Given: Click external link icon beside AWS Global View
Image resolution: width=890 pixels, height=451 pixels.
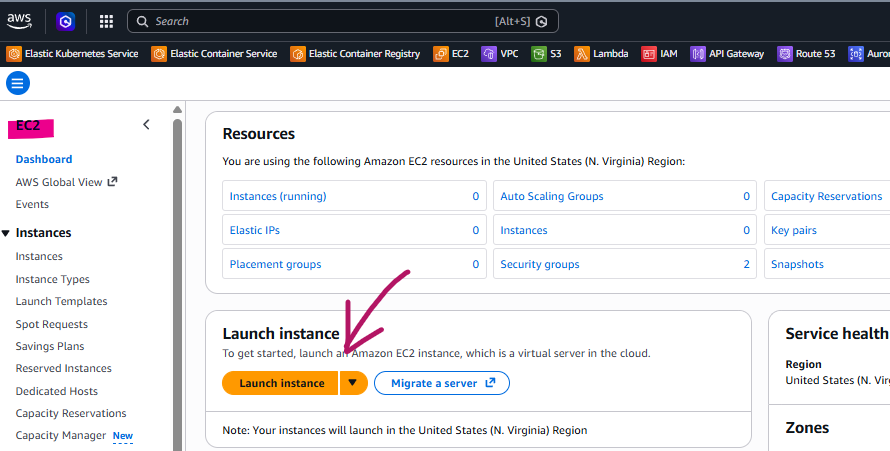Looking at the screenshot, I should pos(112,182).
